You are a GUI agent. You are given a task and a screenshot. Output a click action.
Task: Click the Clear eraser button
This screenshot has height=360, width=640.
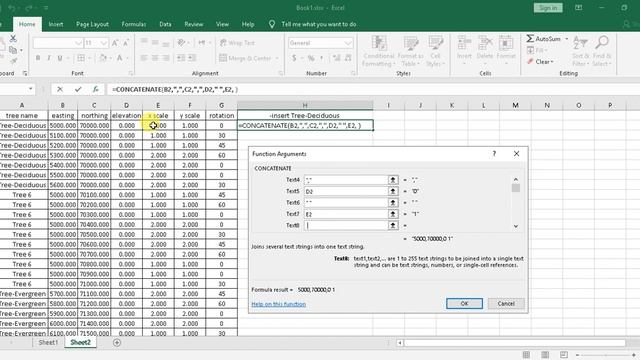[x=540, y=62]
